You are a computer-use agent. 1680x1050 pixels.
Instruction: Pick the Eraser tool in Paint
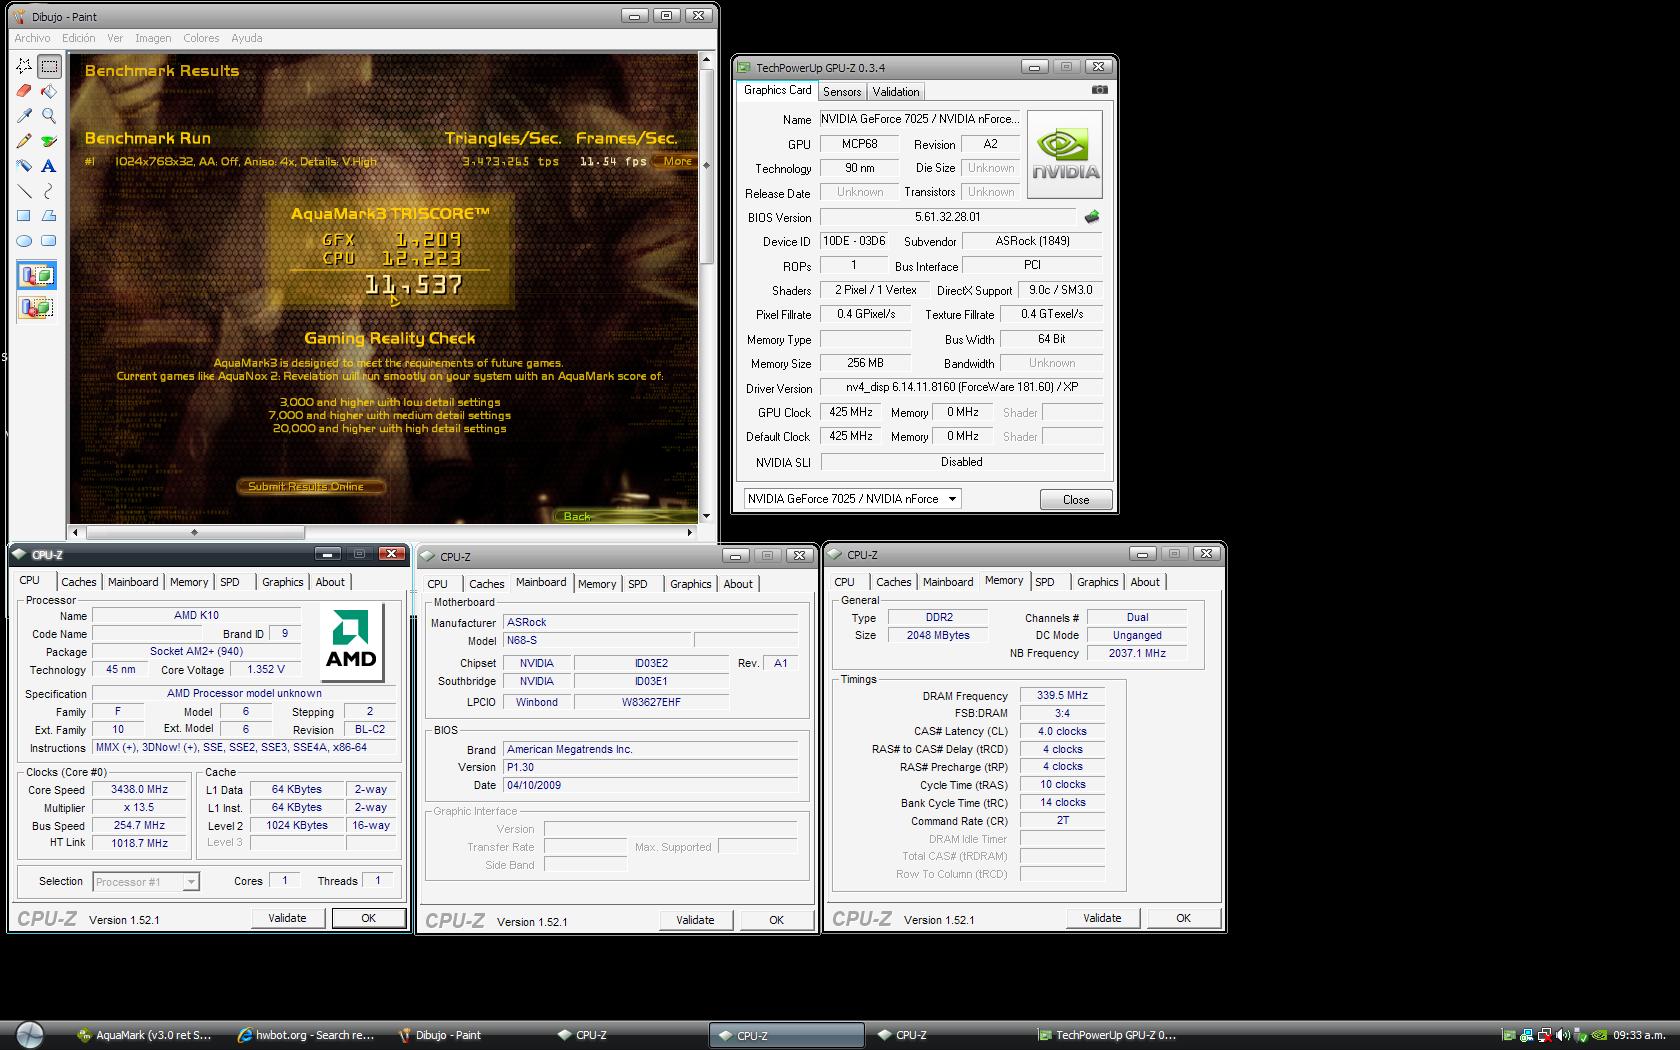(x=24, y=91)
